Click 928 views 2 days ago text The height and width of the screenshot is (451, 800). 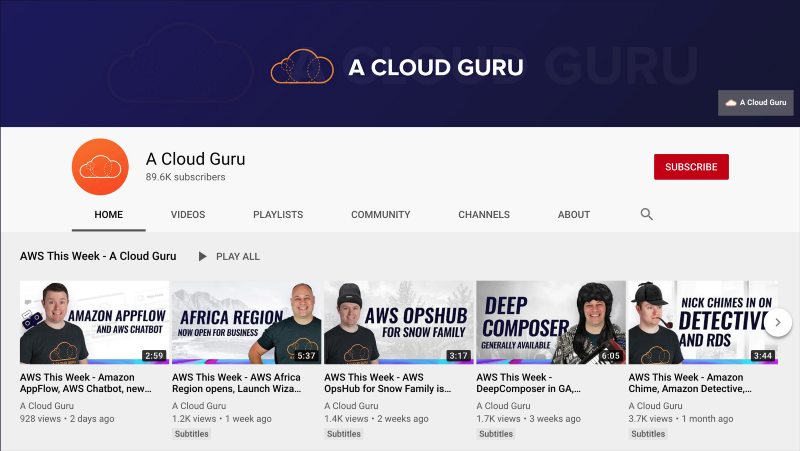pos(67,419)
